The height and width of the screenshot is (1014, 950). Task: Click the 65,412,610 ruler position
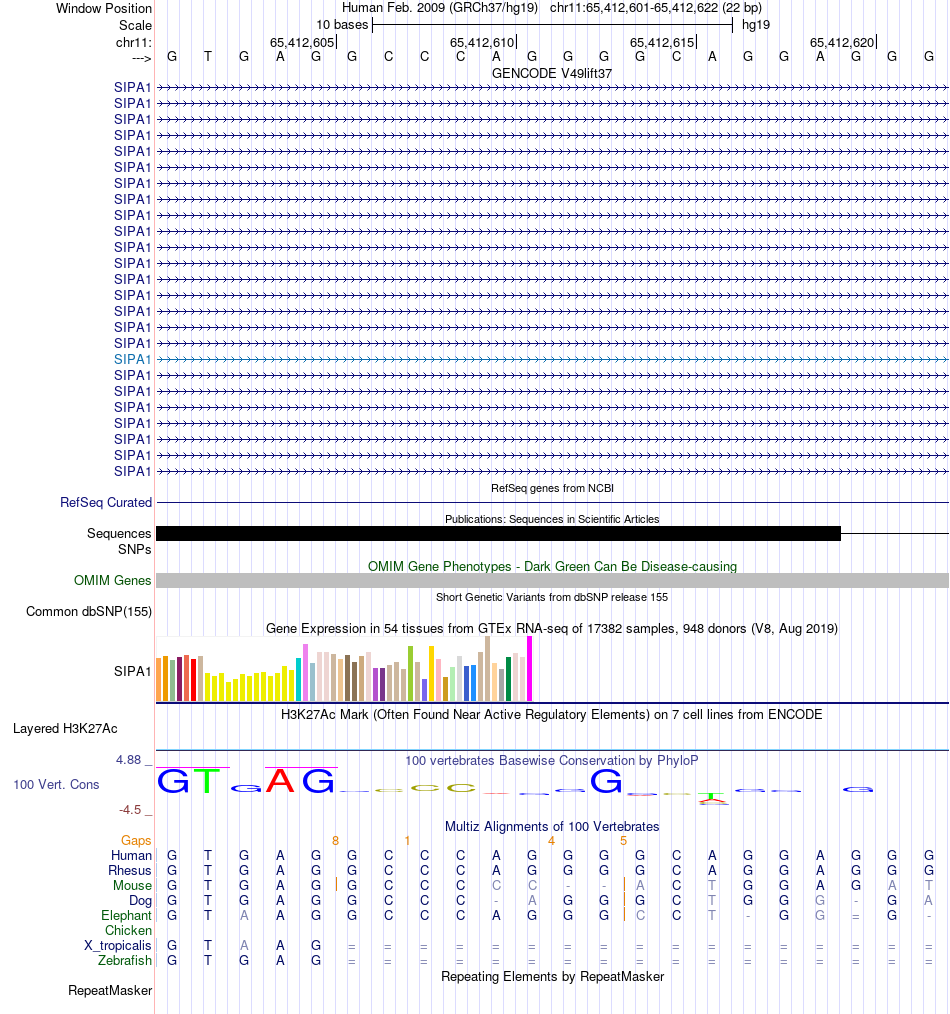(482, 43)
